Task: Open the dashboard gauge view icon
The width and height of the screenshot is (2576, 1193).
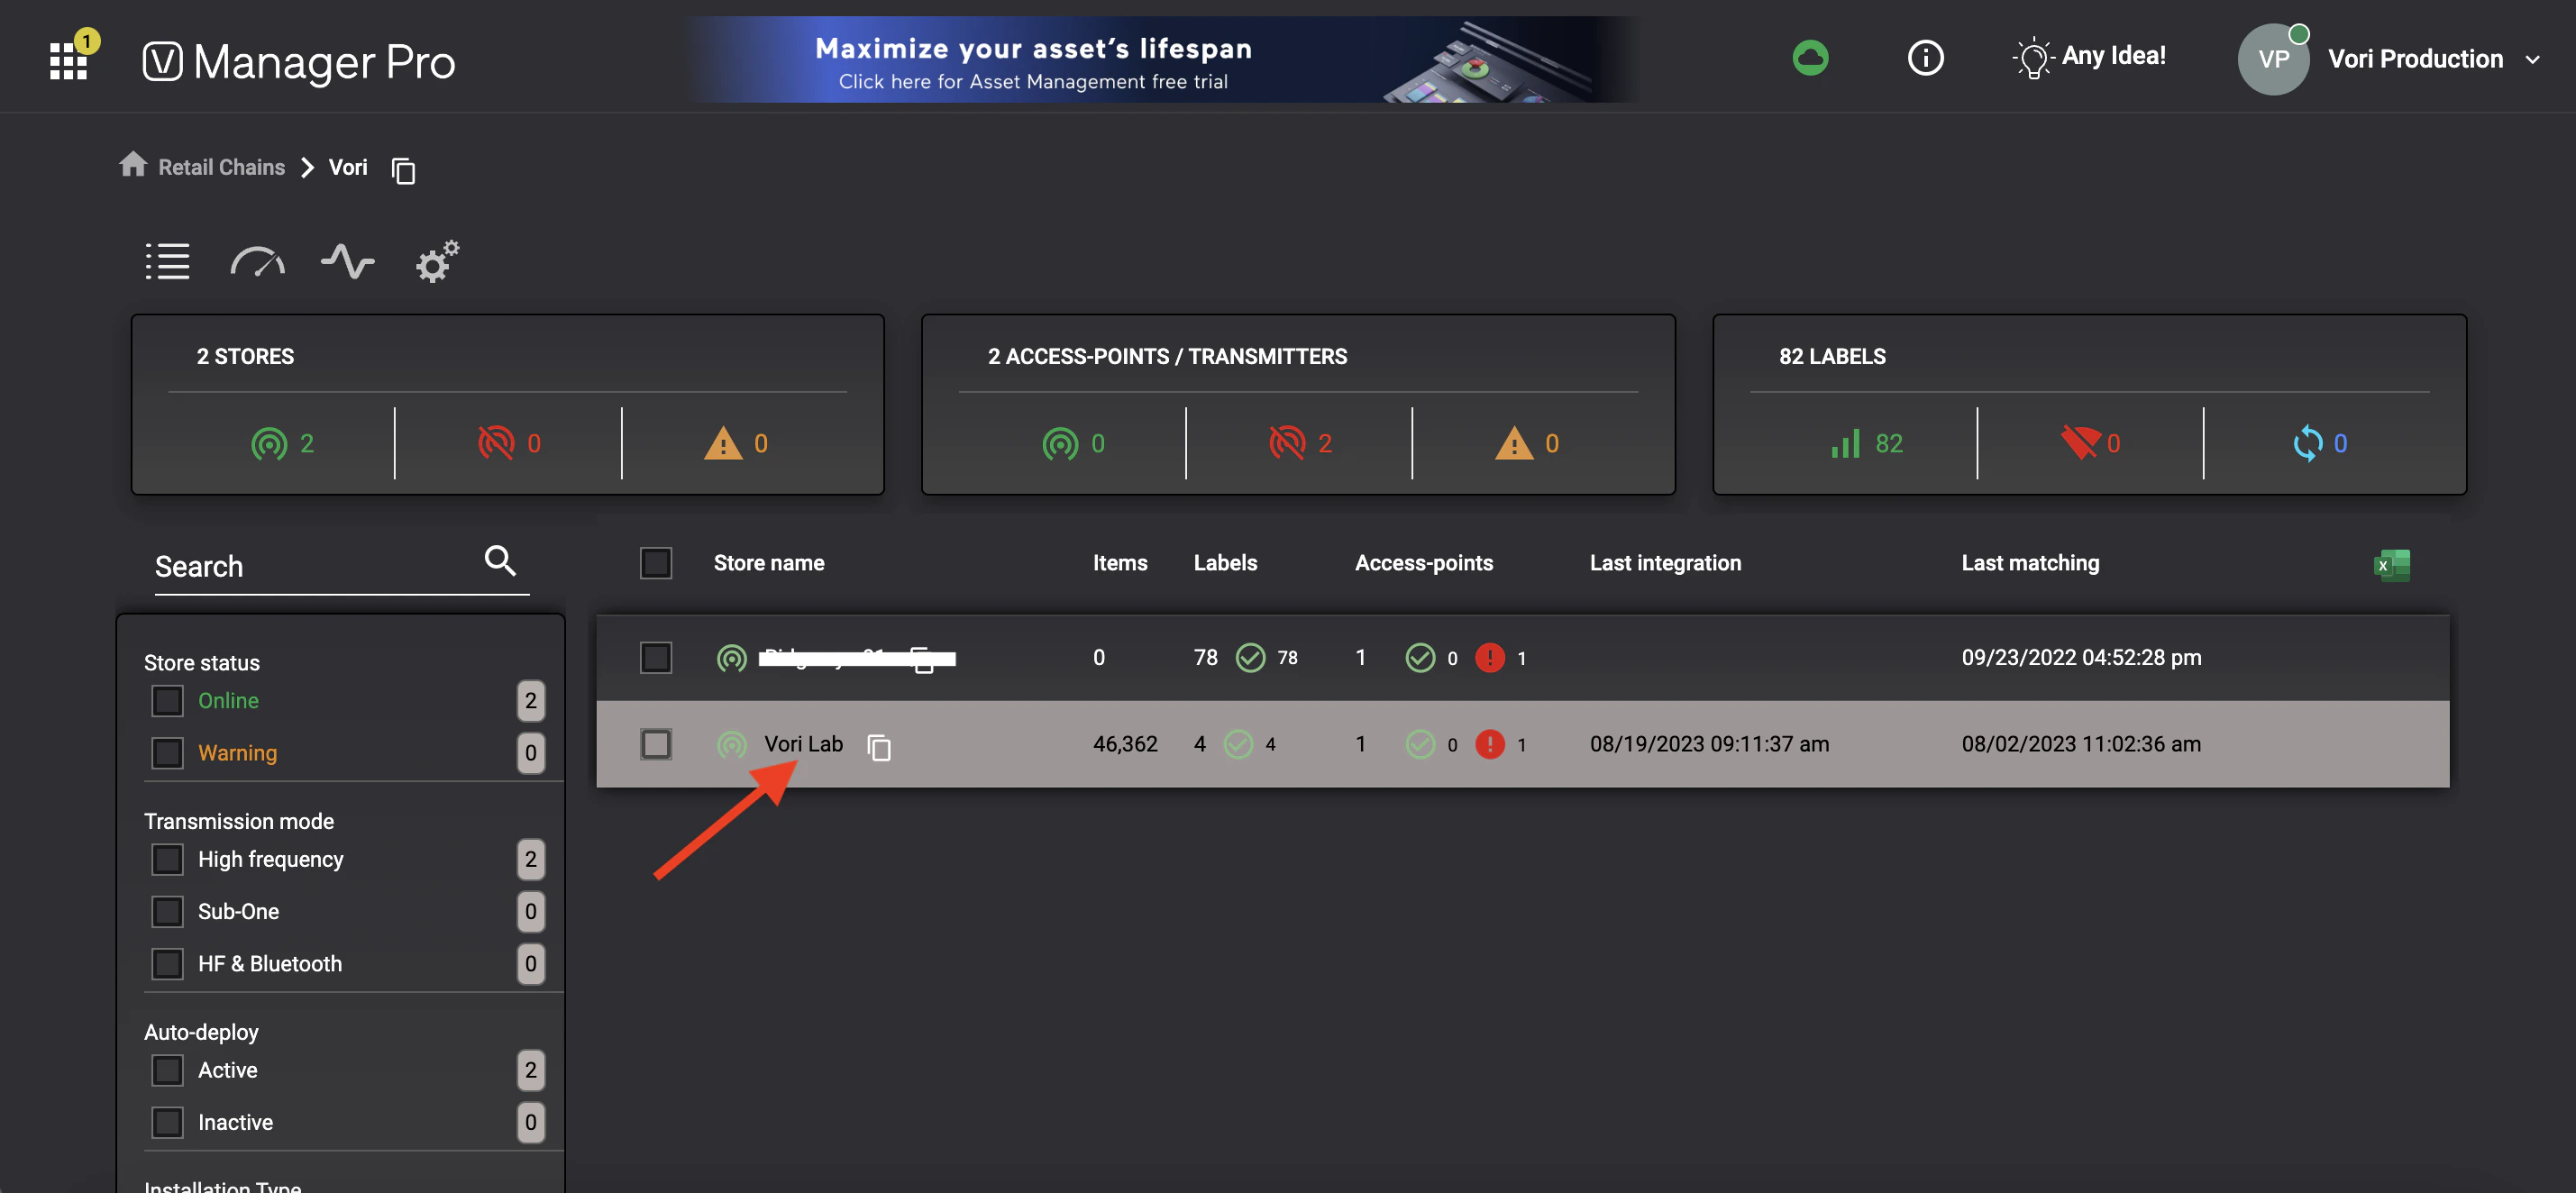Action: click(x=257, y=262)
